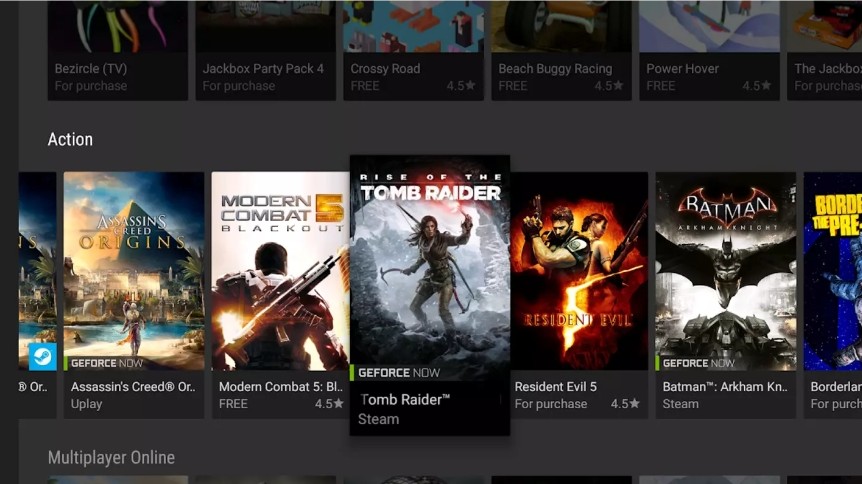Click the 4.5 star rating of Crossy Road

tap(461, 86)
